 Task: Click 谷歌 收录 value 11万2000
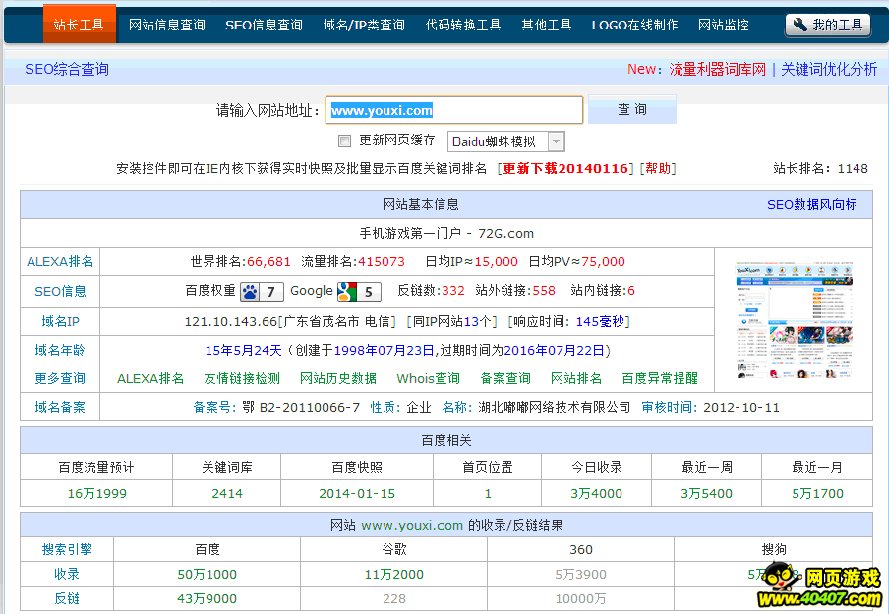point(394,574)
